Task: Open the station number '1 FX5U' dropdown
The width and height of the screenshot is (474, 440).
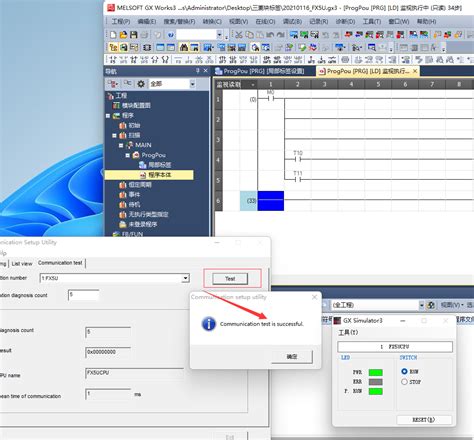Action: tap(185, 278)
